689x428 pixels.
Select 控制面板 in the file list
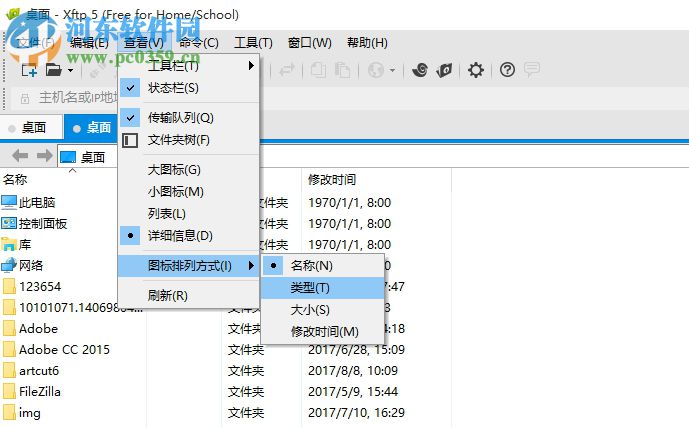click(x=34, y=223)
